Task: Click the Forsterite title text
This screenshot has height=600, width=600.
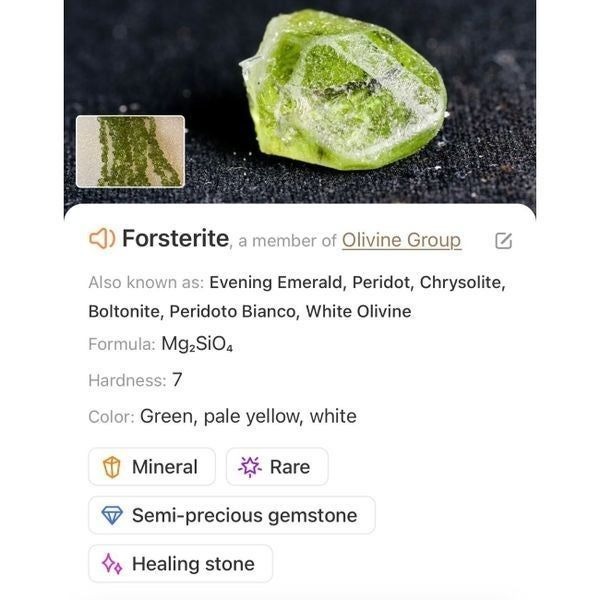Action: 176,238
